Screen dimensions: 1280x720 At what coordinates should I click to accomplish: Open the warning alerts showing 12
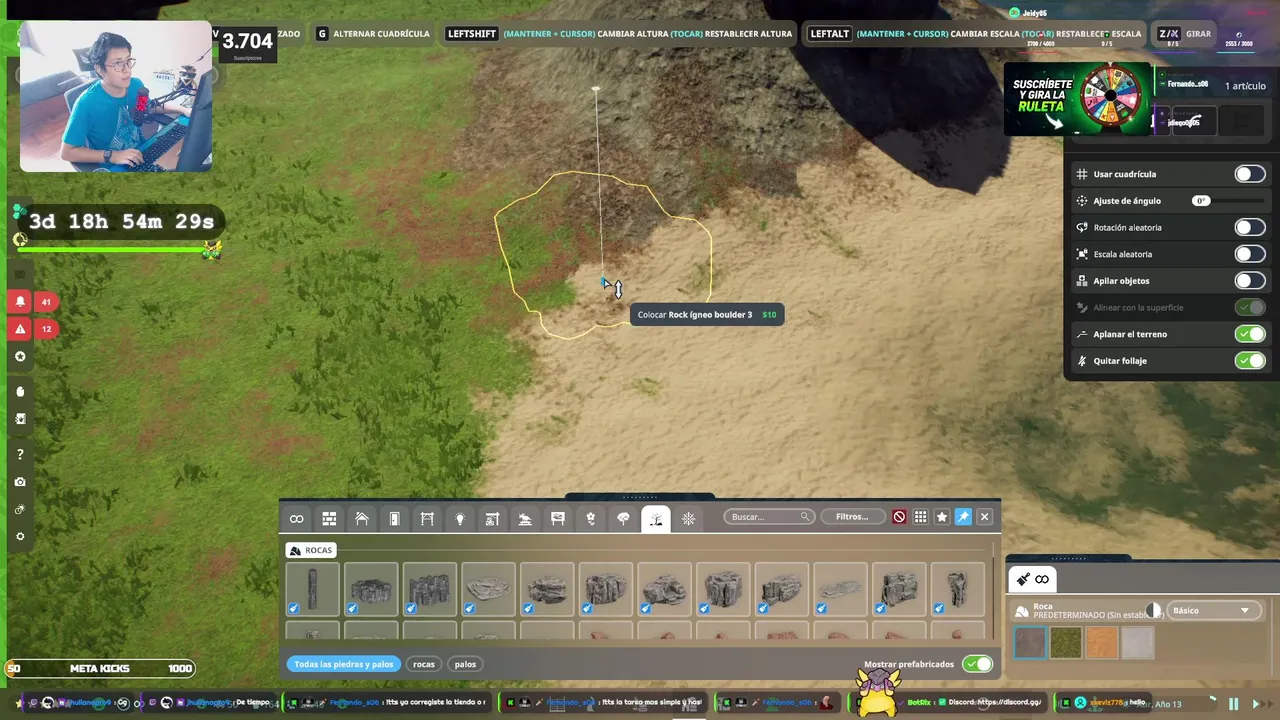pos(20,329)
